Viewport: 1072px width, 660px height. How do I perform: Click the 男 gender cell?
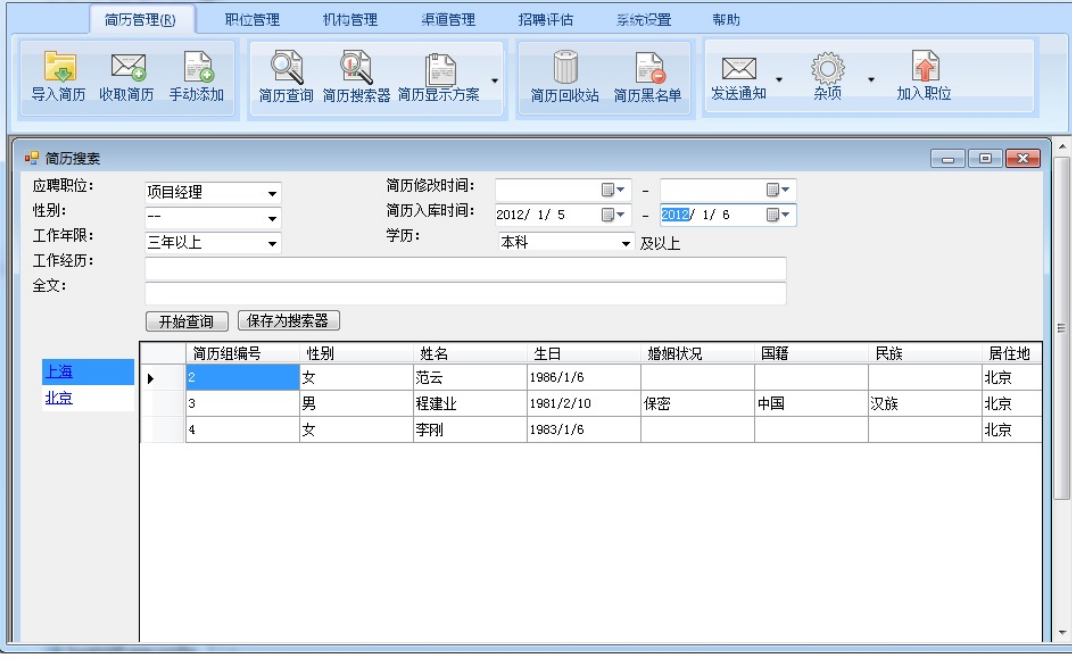(x=356, y=404)
